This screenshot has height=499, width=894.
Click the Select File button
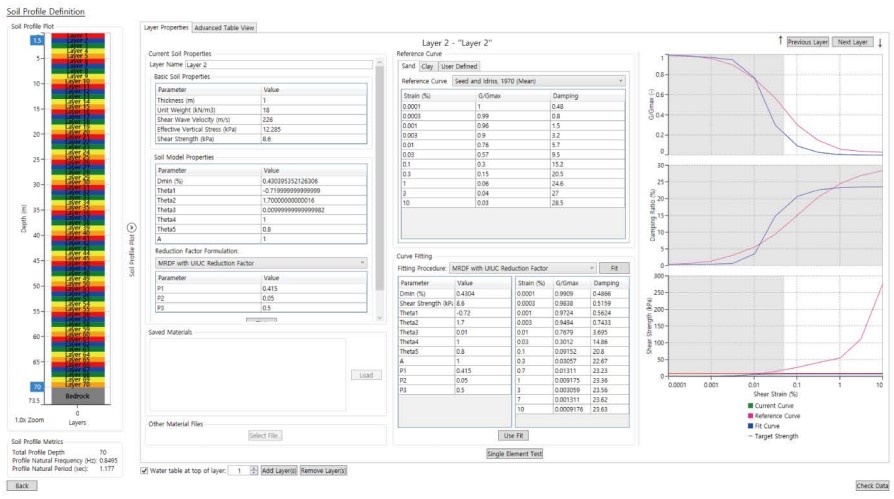click(x=265, y=435)
